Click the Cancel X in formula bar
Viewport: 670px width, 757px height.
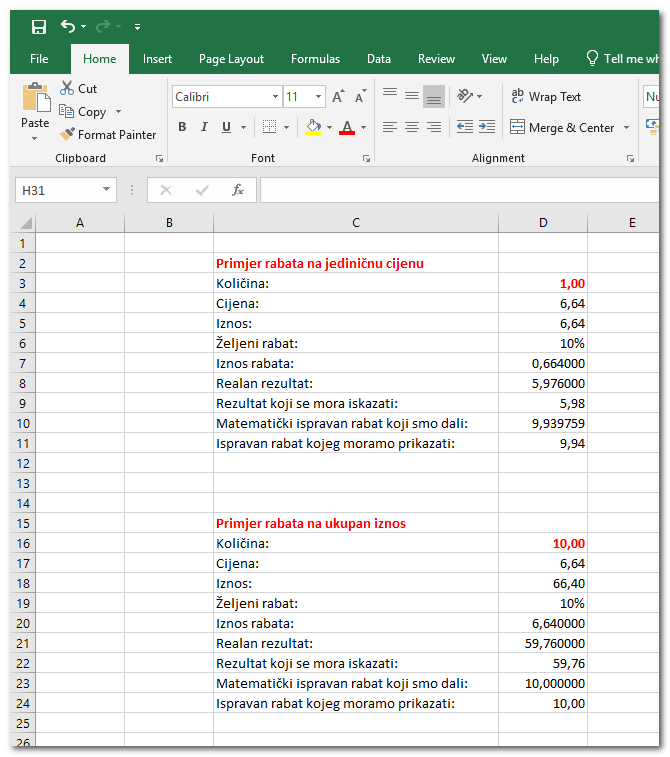coord(166,190)
